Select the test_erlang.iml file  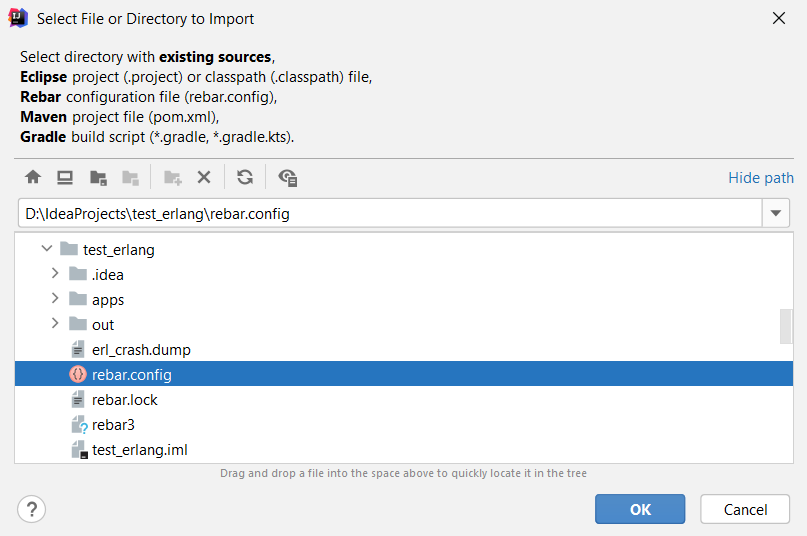coord(140,450)
